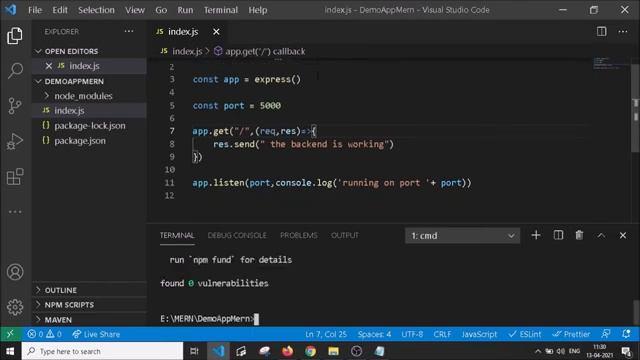Open the Extensions view

point(15,176)
